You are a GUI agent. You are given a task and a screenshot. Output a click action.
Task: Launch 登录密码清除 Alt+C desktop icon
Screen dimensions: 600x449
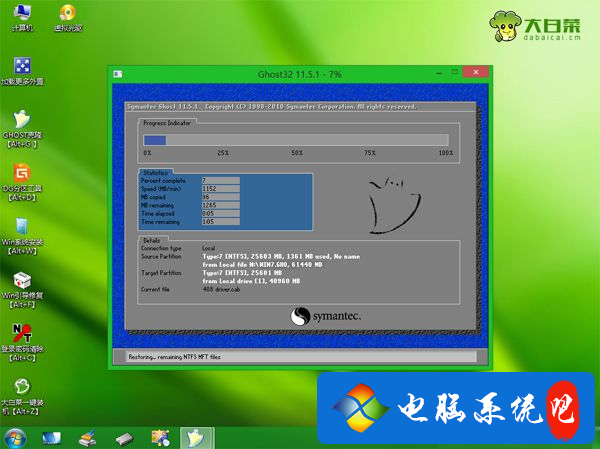click(22, 343)
